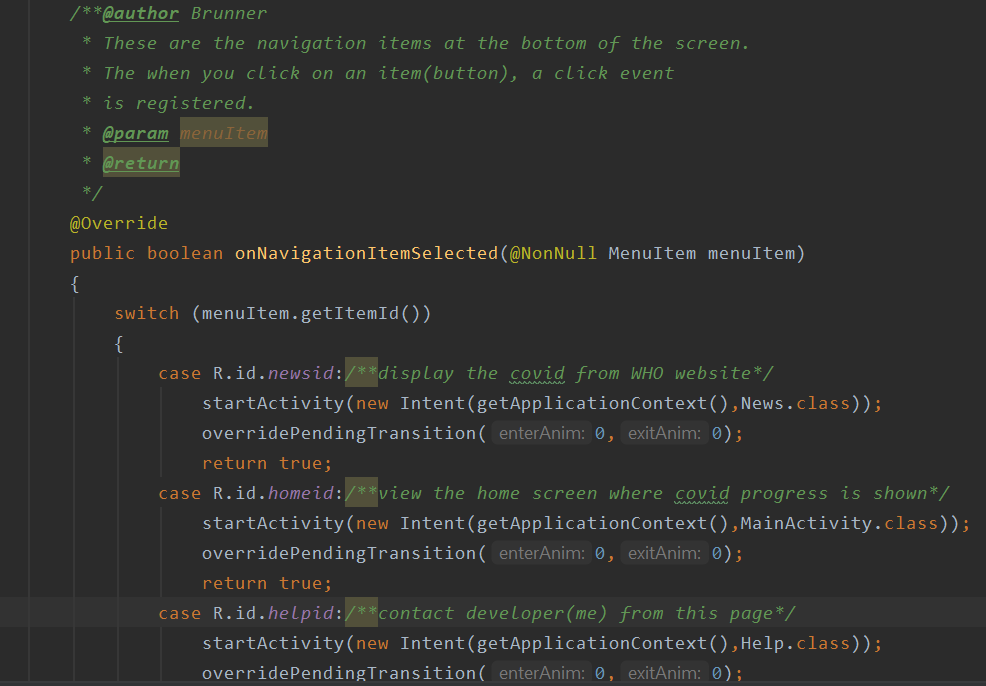Viewport: 986px width, 686px height.
Task: Click enterAnim hint in the newsid case
Action: tap(541, 433)
